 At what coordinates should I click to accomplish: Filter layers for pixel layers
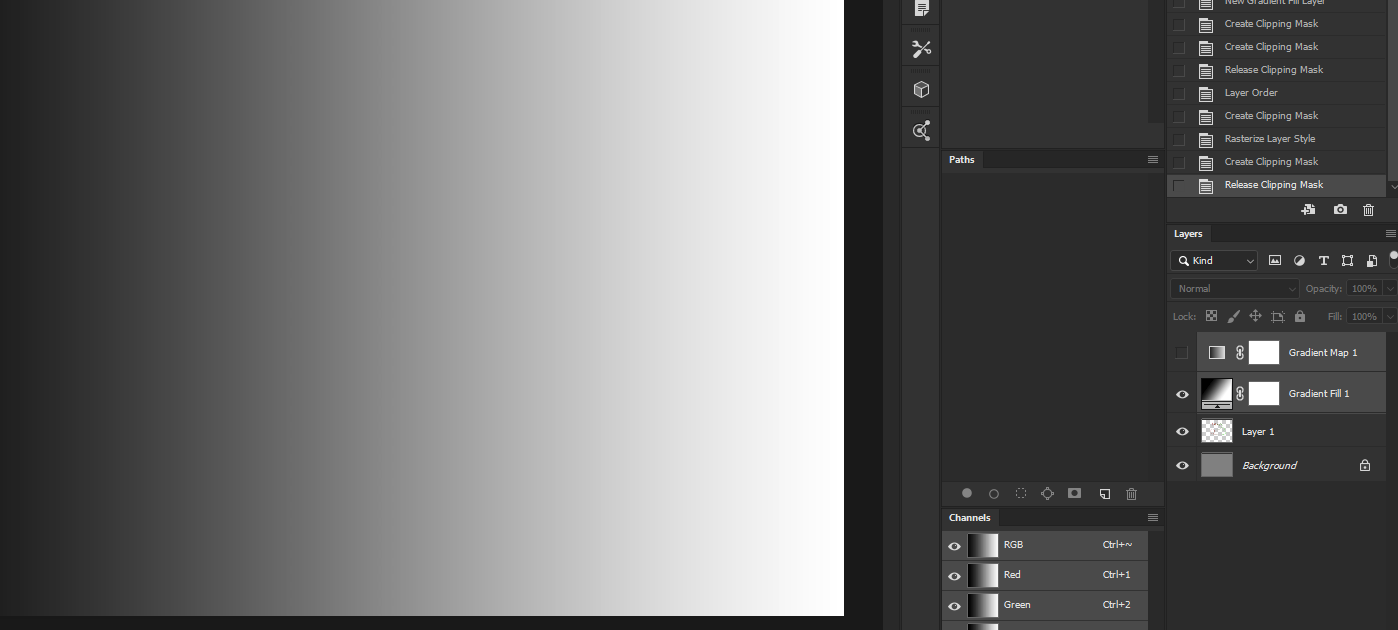1275,260
